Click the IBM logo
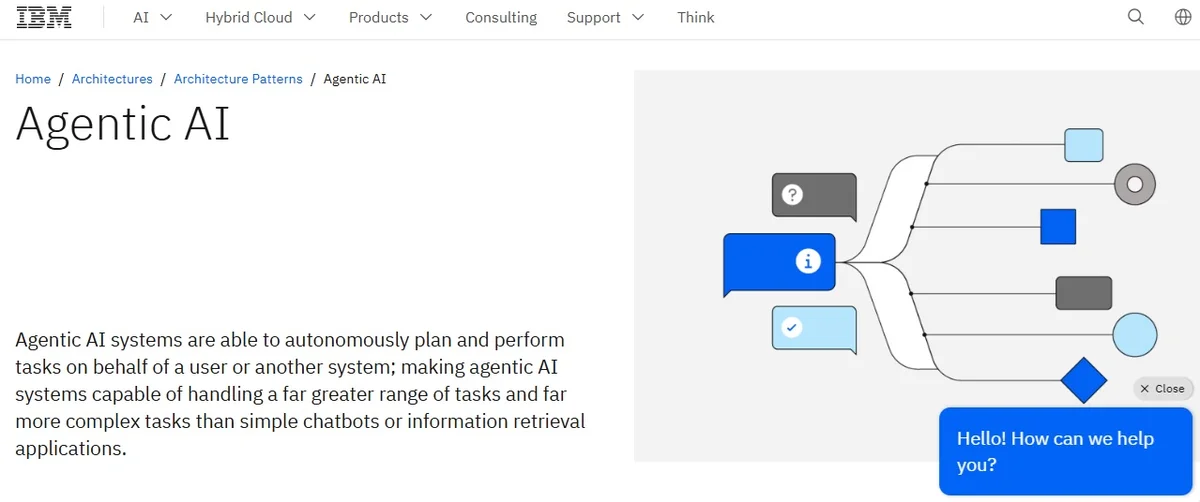 (x=44, y=17)
